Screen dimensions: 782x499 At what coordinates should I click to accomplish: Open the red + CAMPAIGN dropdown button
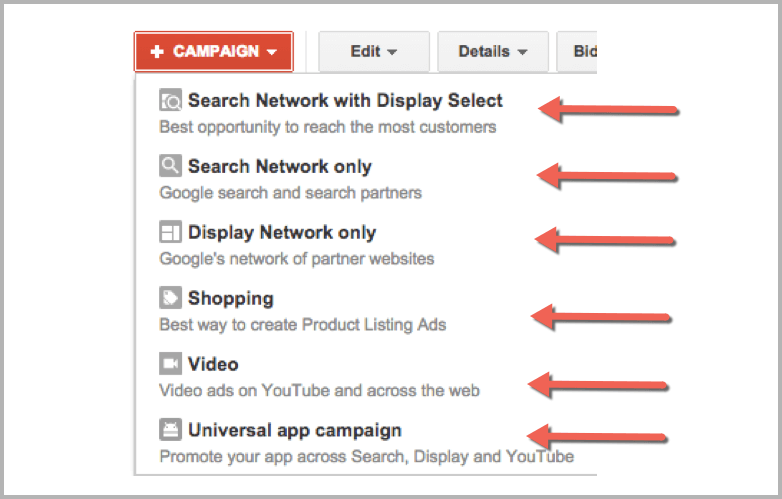213,52
